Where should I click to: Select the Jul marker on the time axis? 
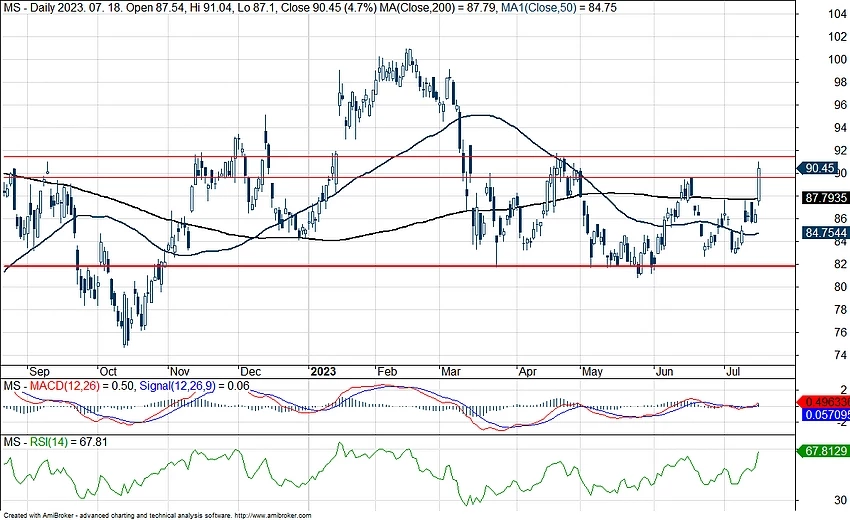click(733, 371)
